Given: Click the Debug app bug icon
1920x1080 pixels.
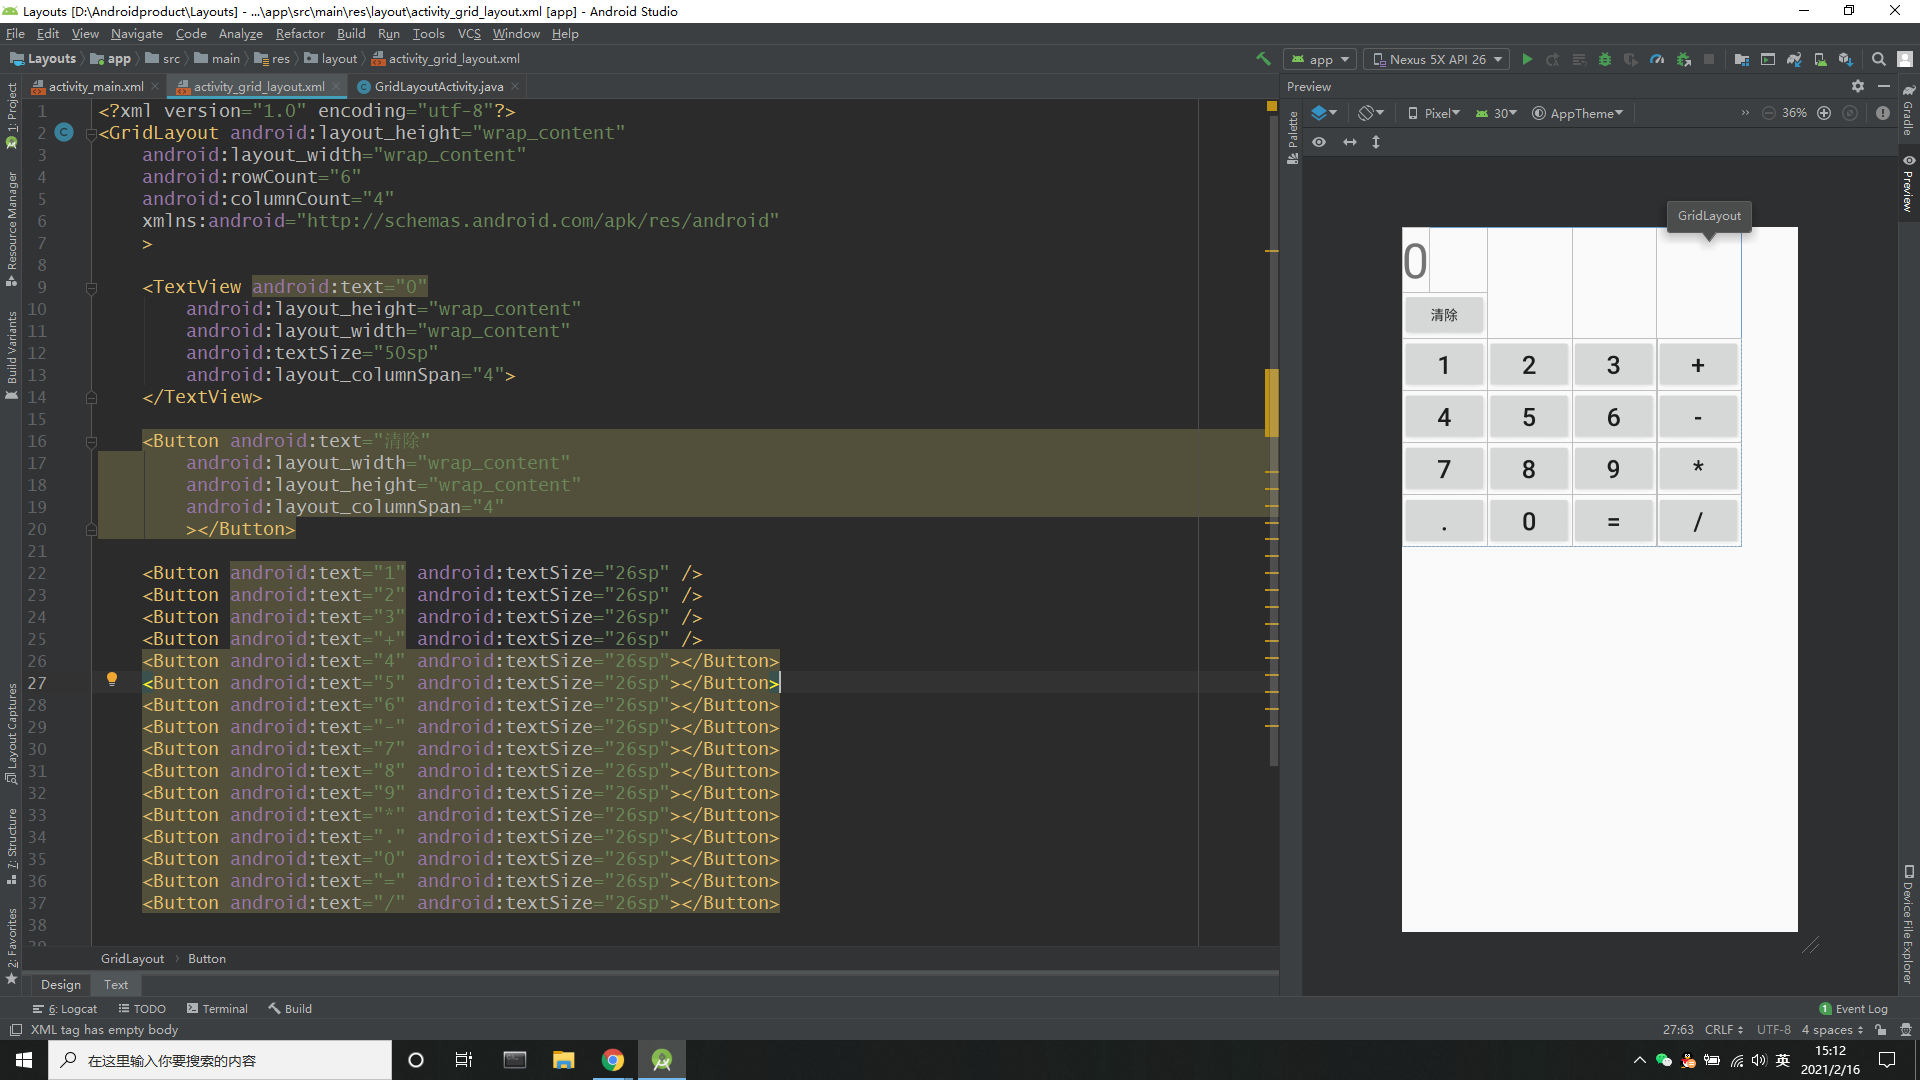Looking at the screenshot, I should point(1605,60).
